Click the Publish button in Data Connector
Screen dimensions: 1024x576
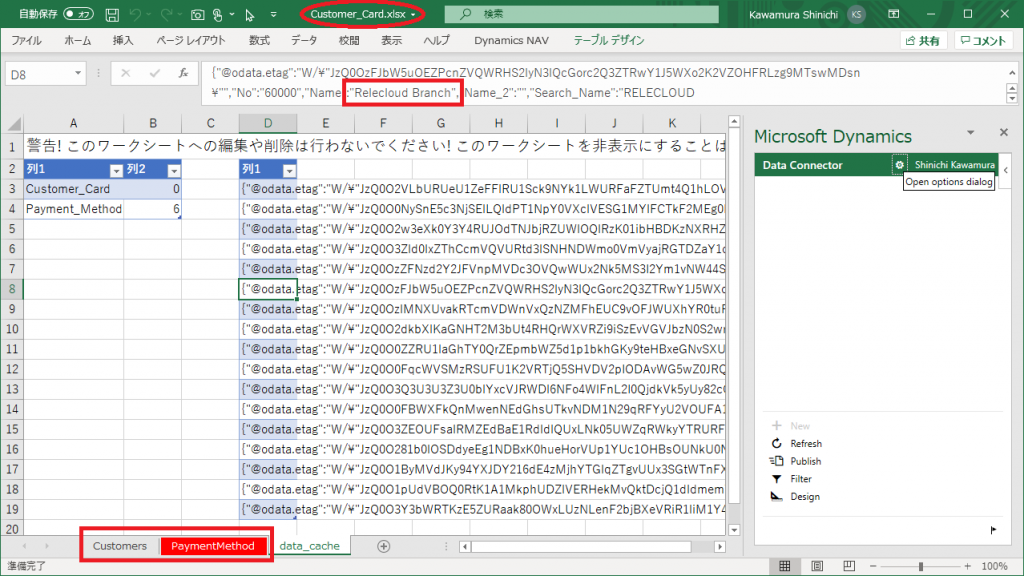pyautogui.click(x=795, y=461)
